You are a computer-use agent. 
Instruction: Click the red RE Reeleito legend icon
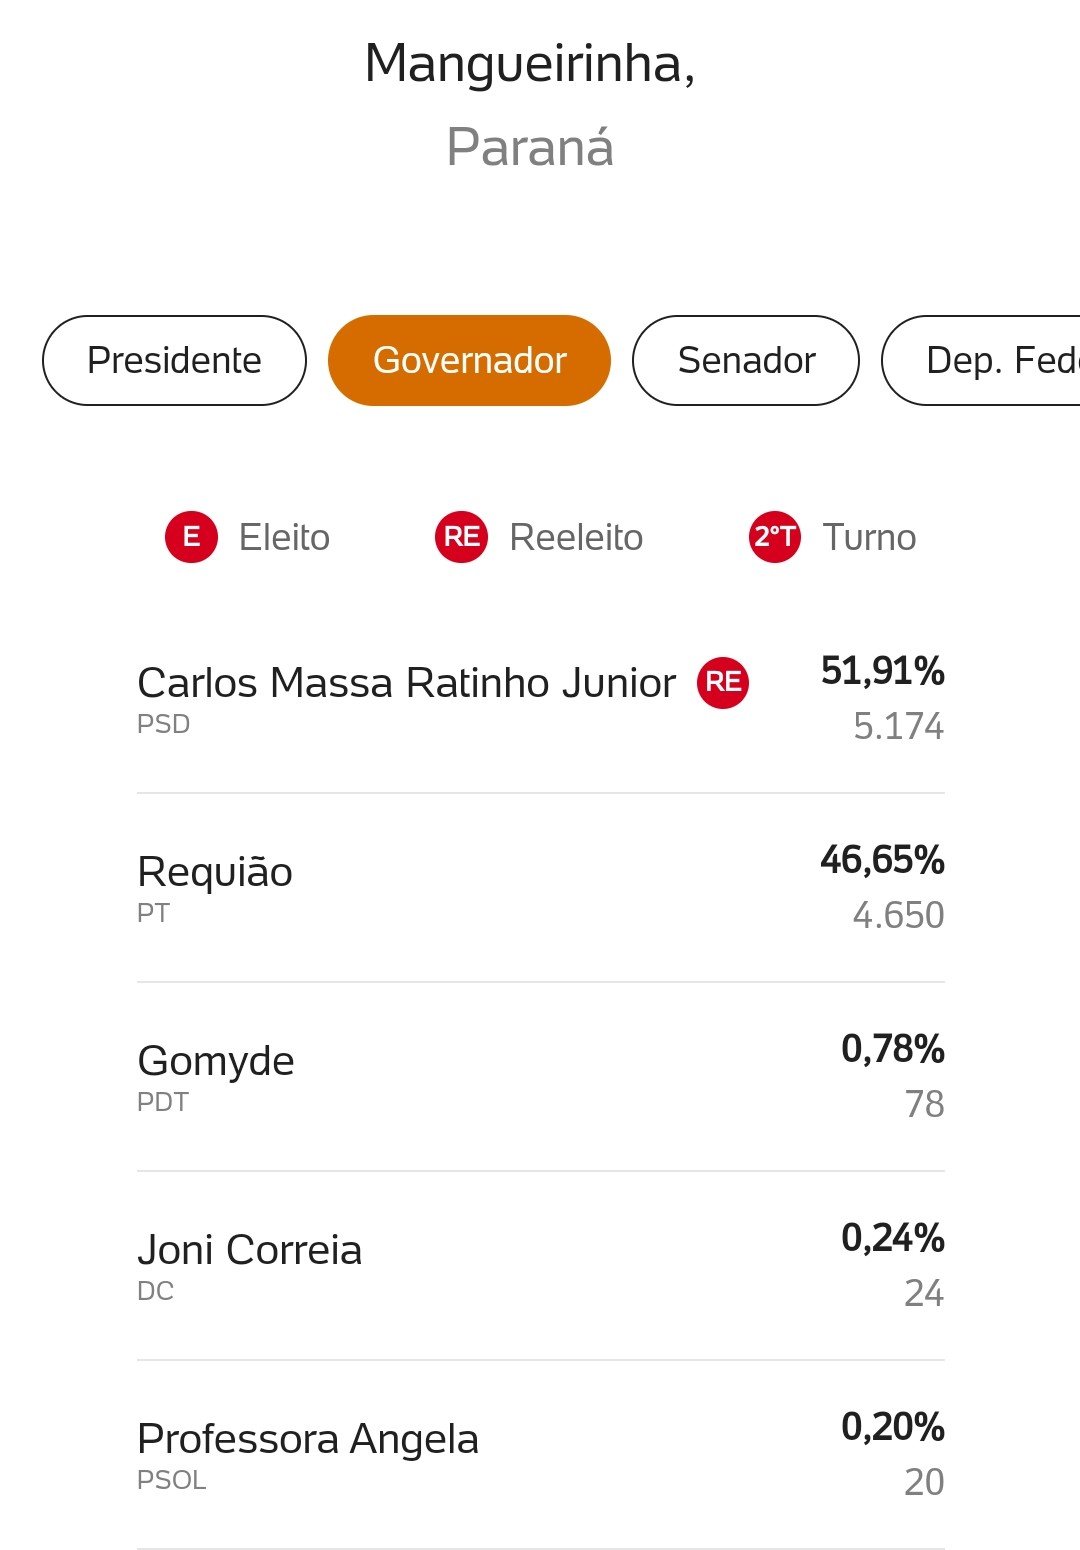[461, 537]
